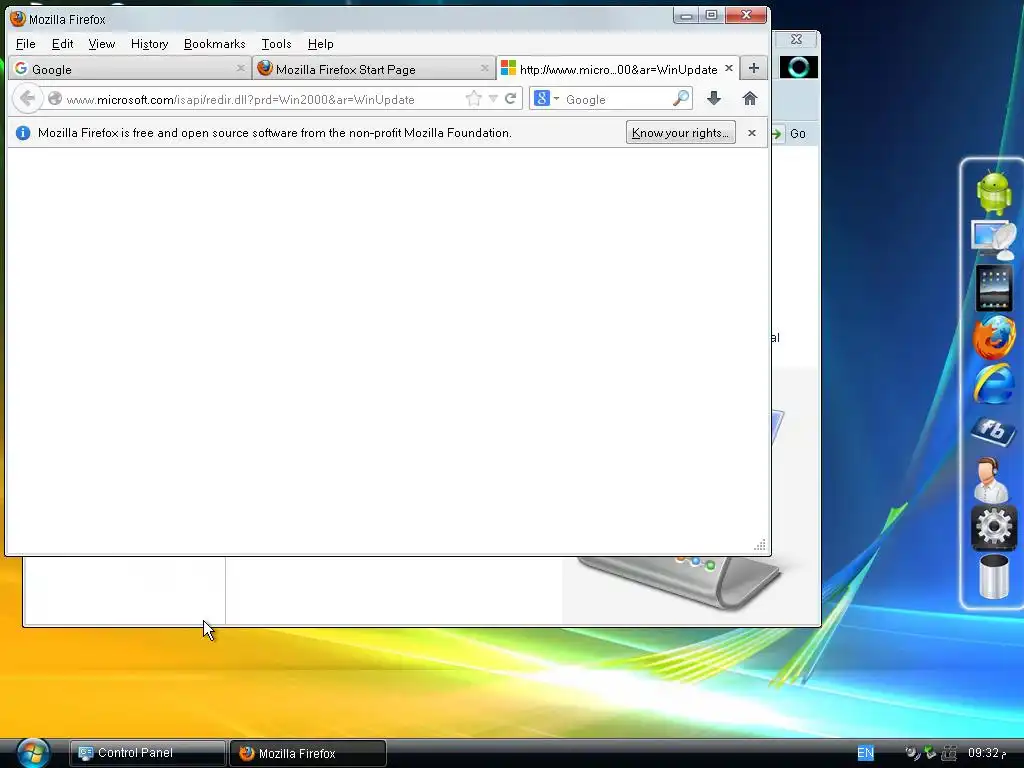This screenshot has width=1024, height=768.
Task: Dismiss the Mozilla Foundation info bar
Action: 752,133
